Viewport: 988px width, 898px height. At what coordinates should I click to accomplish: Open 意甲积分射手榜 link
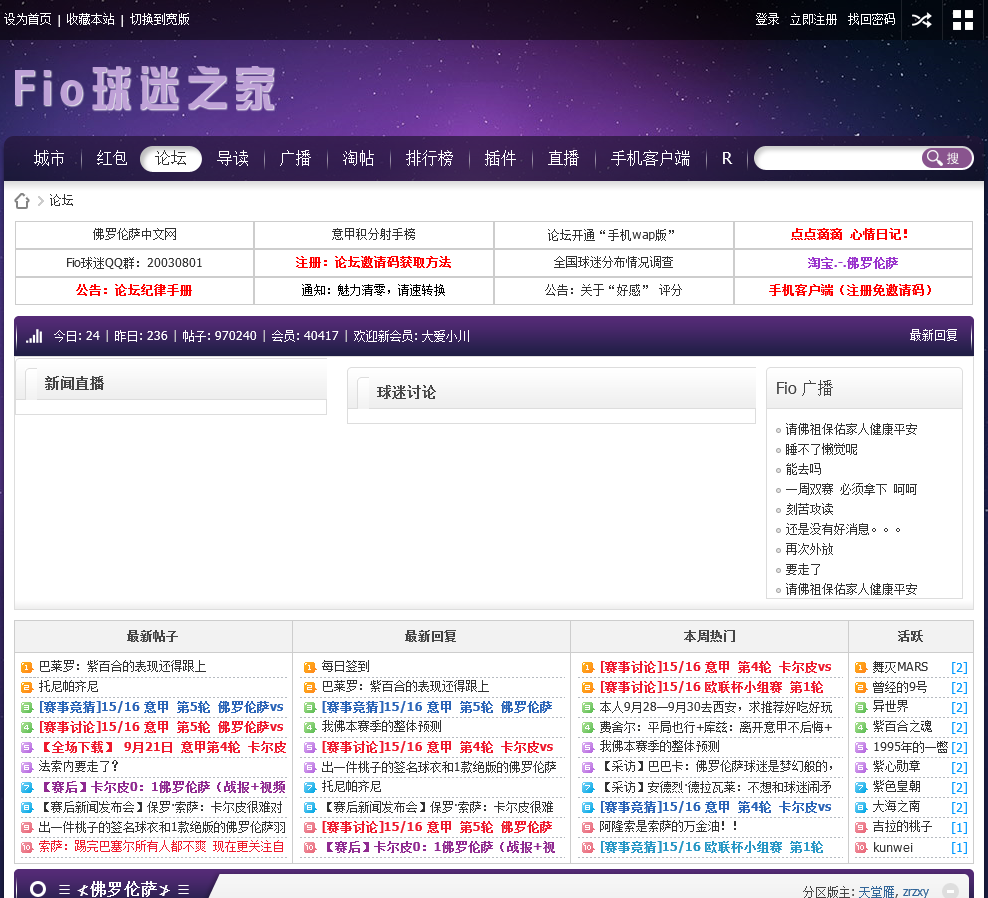374,234
